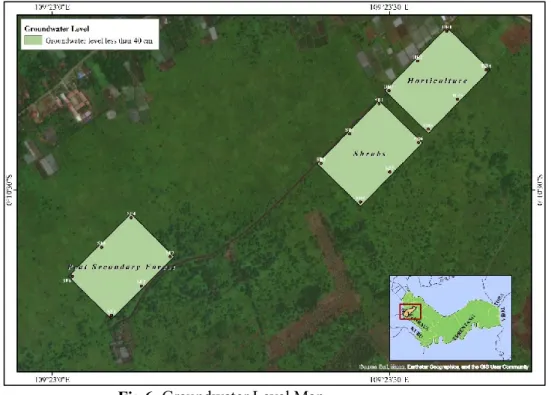Click the "Shrubs" plot label
This screenshot has height=395, width=551.
coord(370,154)
